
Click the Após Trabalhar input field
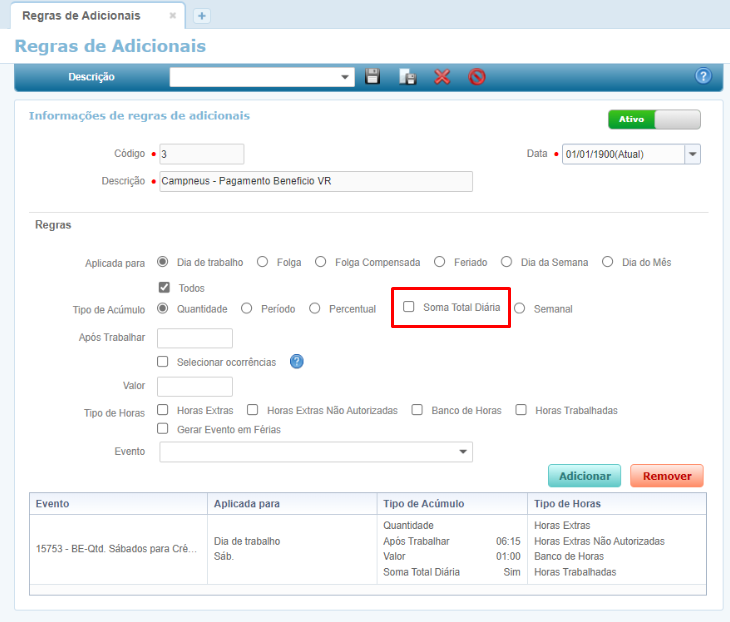tap(195, 338)
